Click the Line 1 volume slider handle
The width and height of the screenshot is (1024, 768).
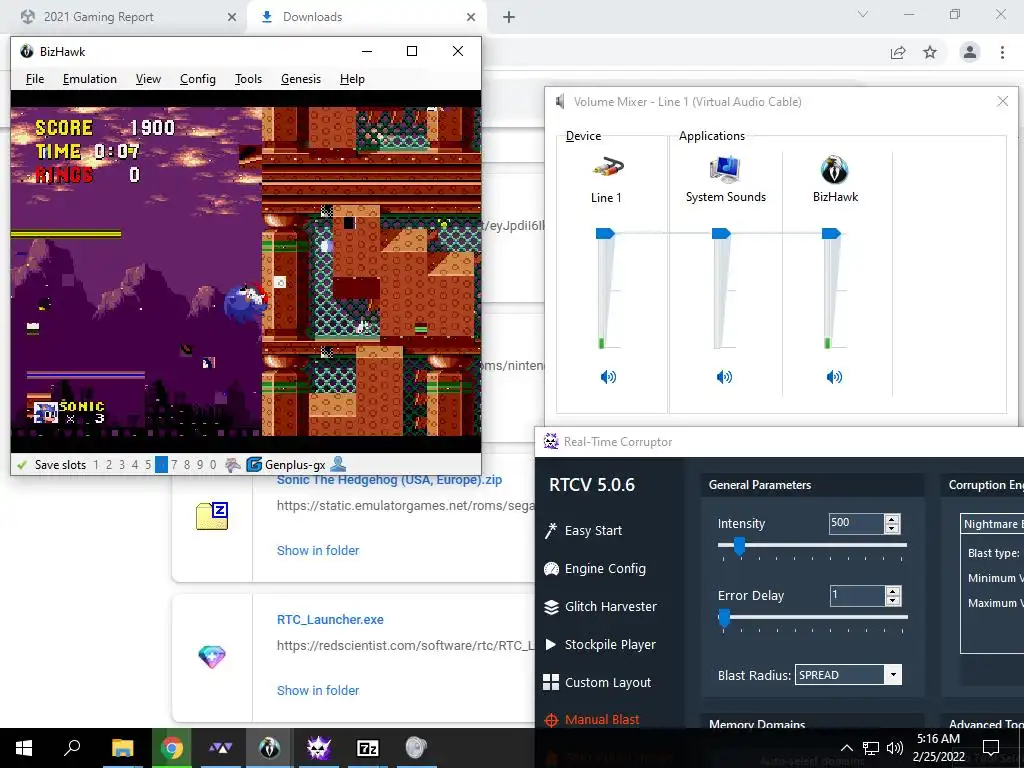605,233
